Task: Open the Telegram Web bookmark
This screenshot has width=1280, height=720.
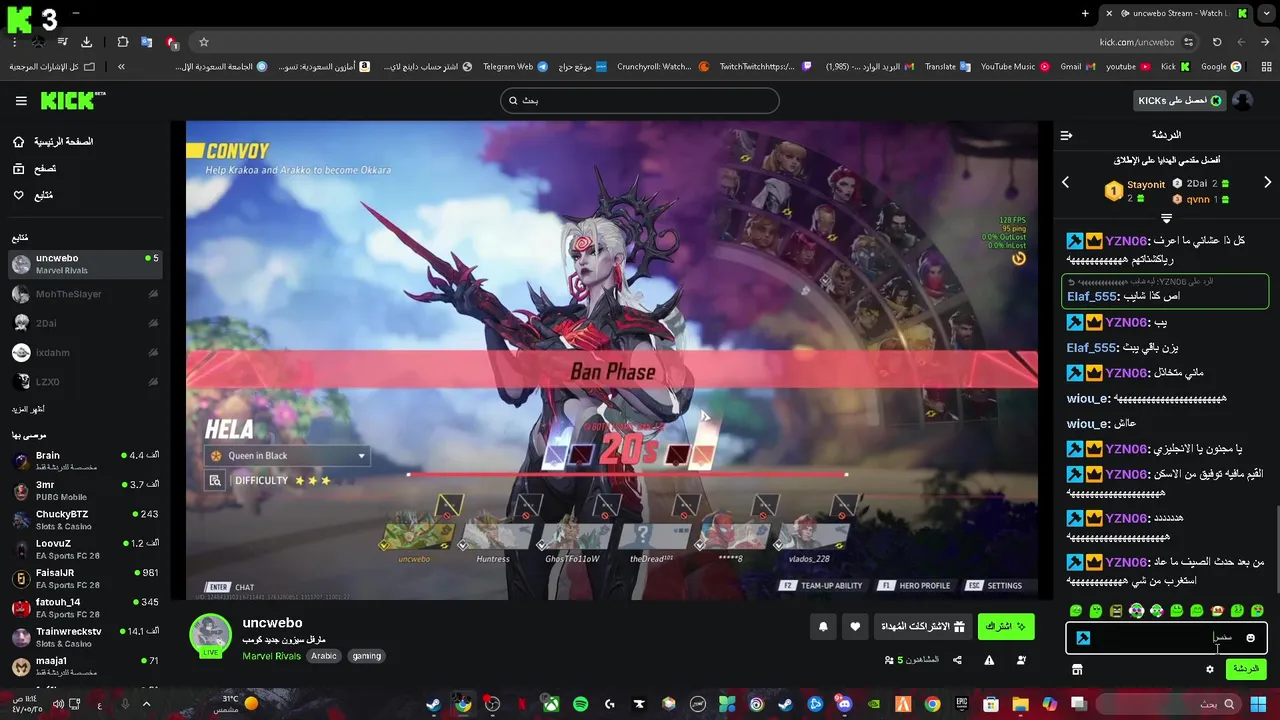Action: [x=515, y=67]
